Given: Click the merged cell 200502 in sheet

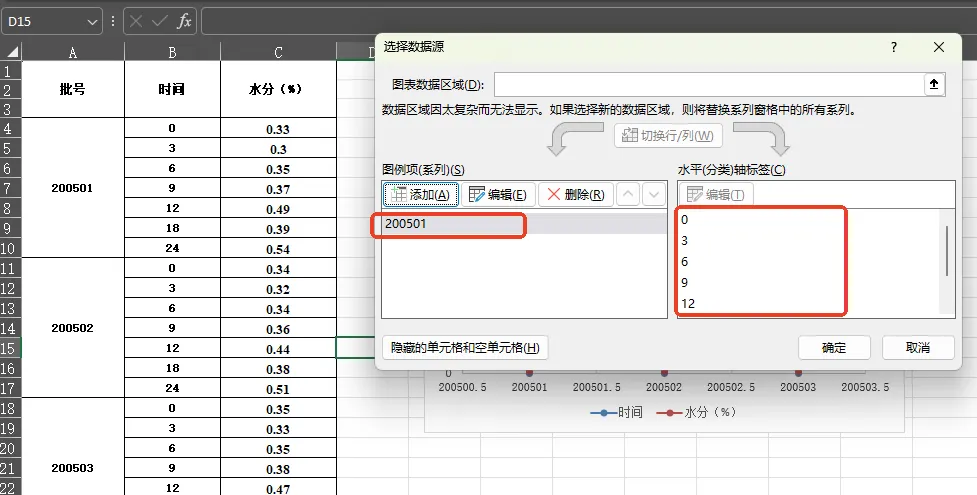Looking at the screenshot, I should (x=73, y=328).
